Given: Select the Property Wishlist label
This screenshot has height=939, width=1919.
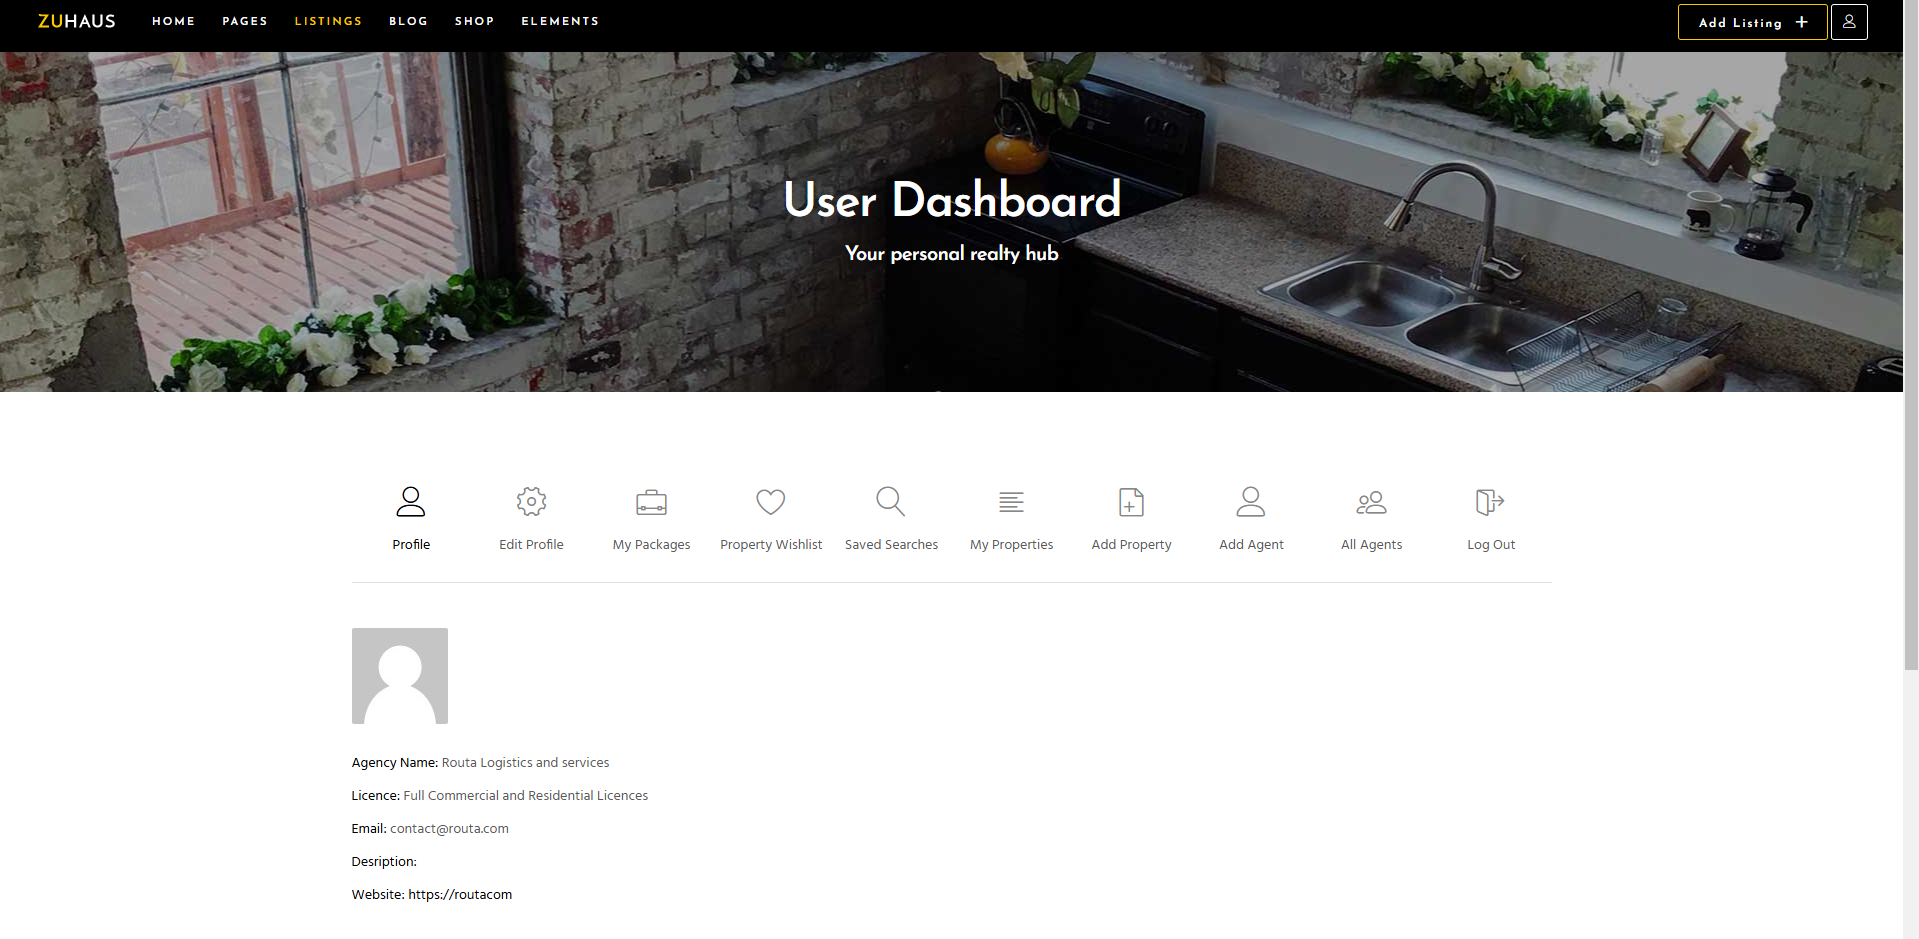Looking at the screenshot, I should pyautogui.click(x=771, y=544).
